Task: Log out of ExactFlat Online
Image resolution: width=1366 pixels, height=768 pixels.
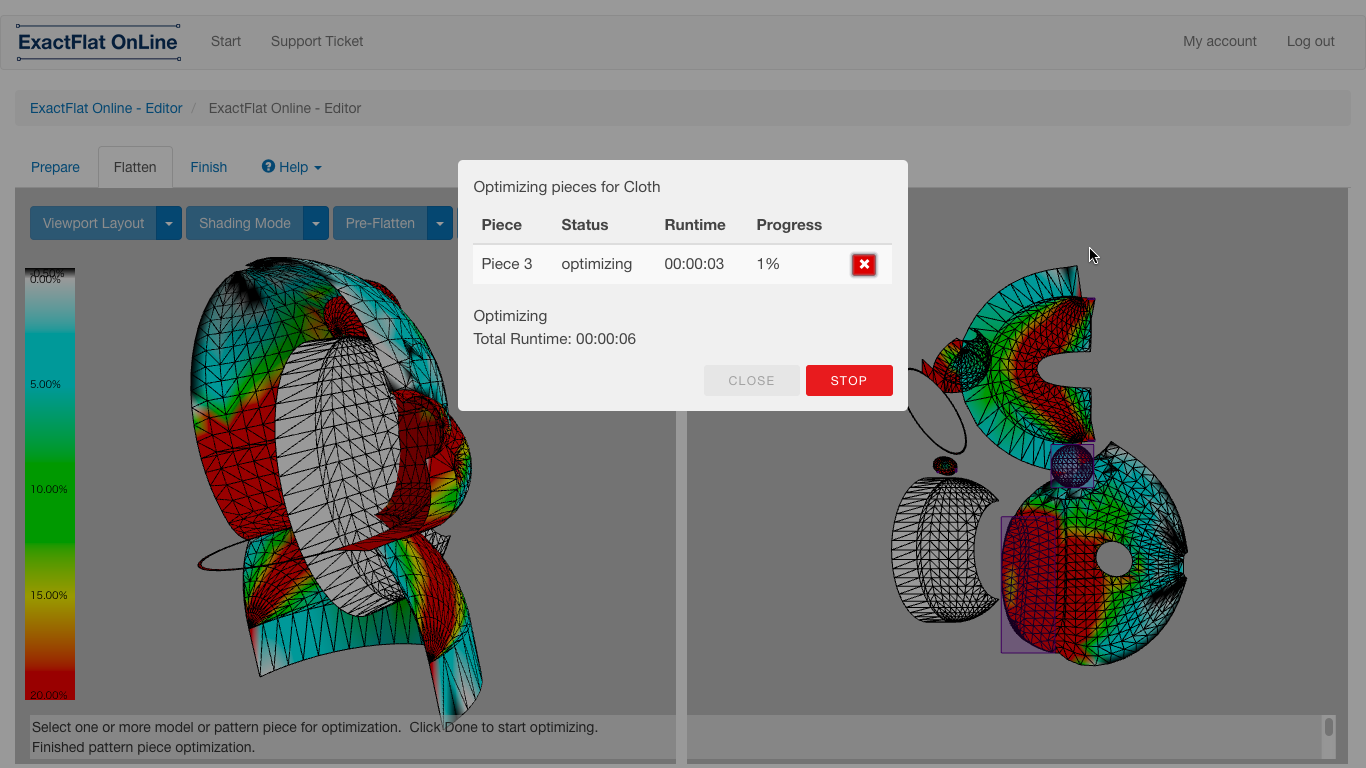Action: (x=1310, y=41)
